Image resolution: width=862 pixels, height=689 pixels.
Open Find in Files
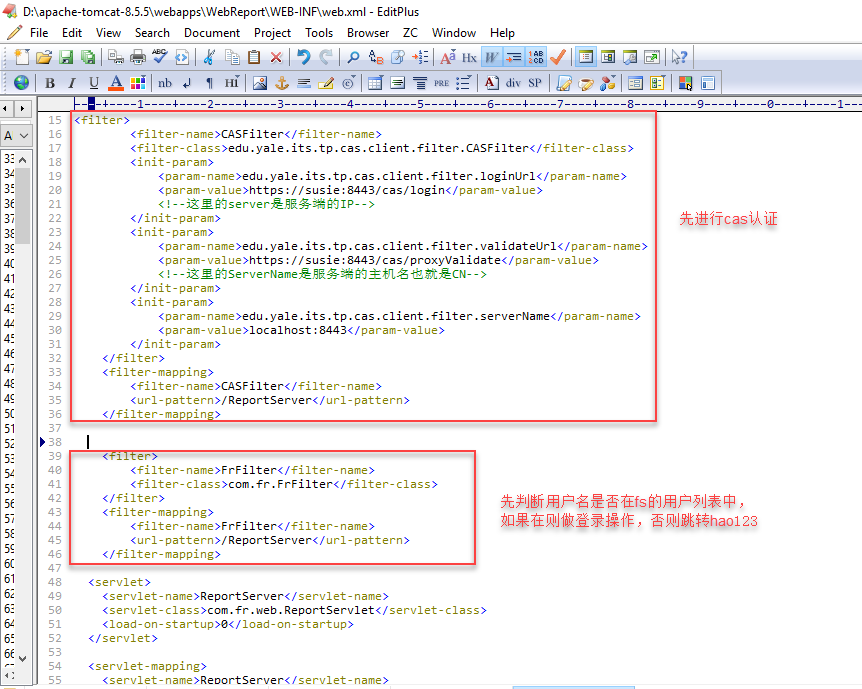pyautogui.click(x=398, y=57)
